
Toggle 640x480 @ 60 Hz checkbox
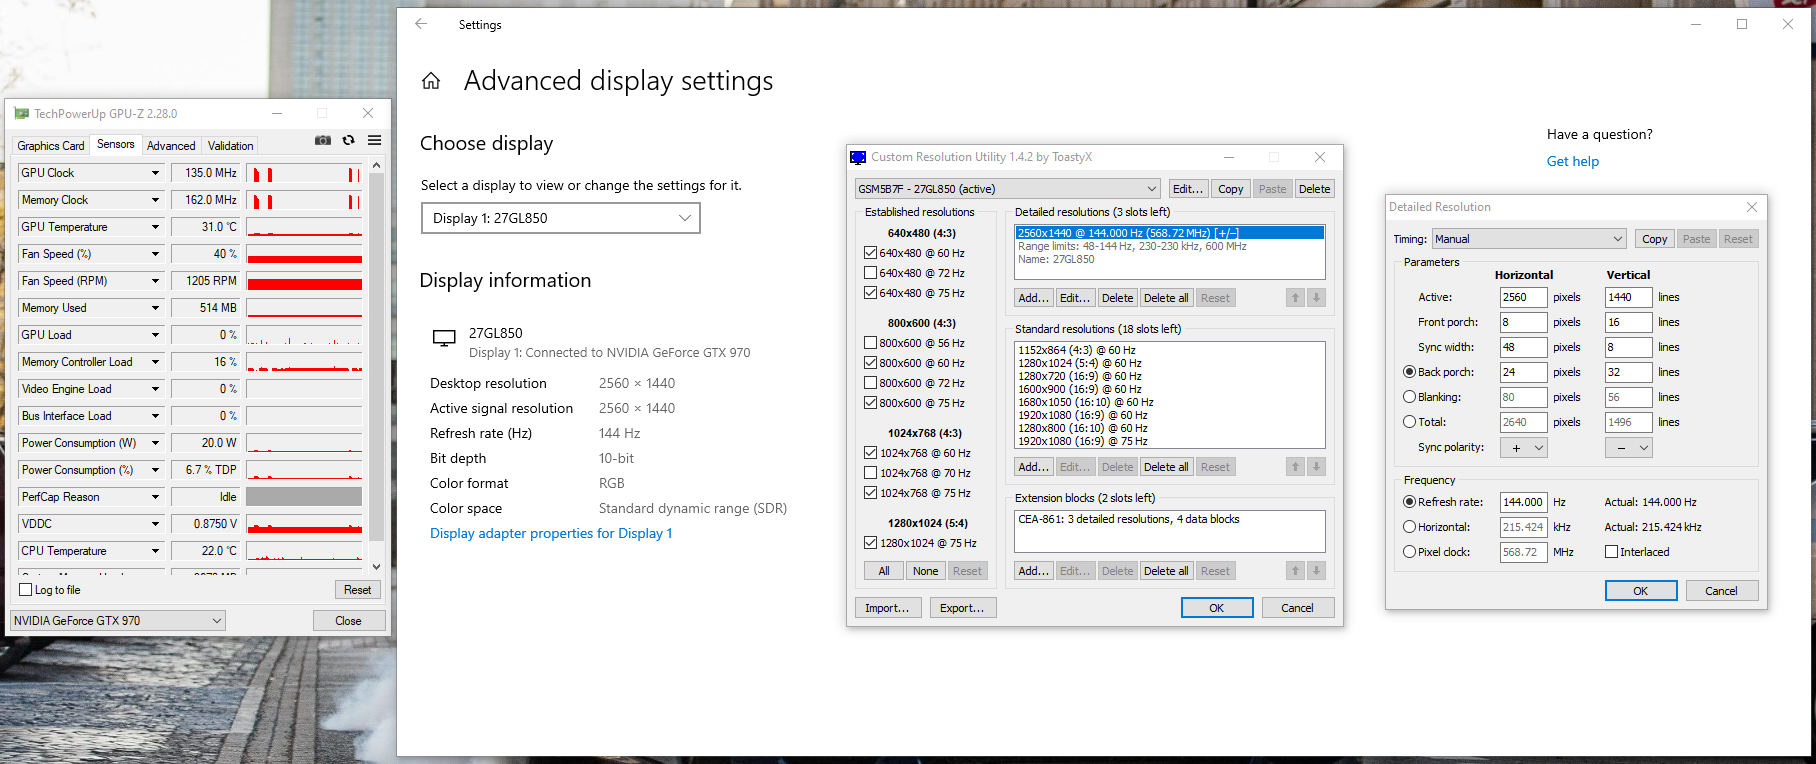tap(870, 253)
